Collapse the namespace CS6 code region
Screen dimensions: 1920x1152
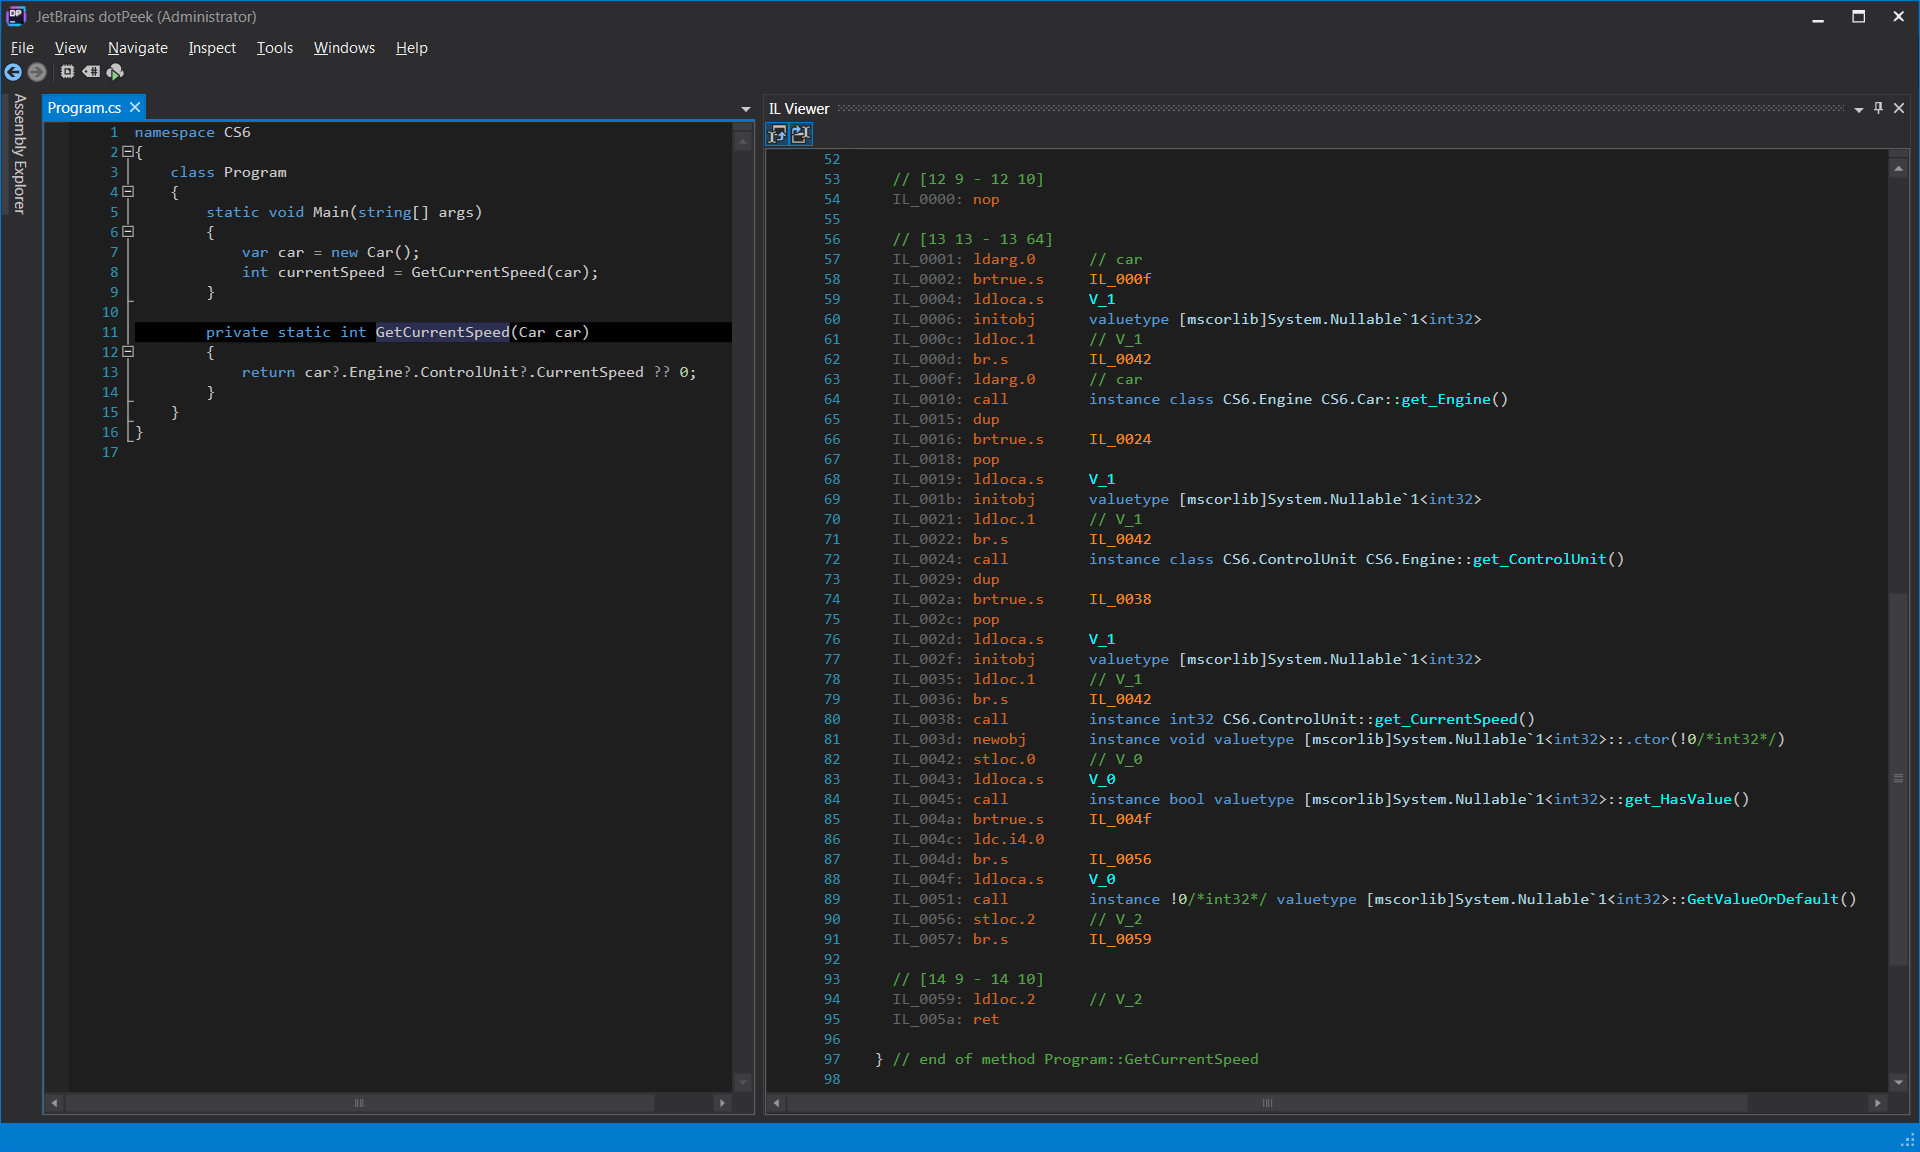[x=129, y=152]
